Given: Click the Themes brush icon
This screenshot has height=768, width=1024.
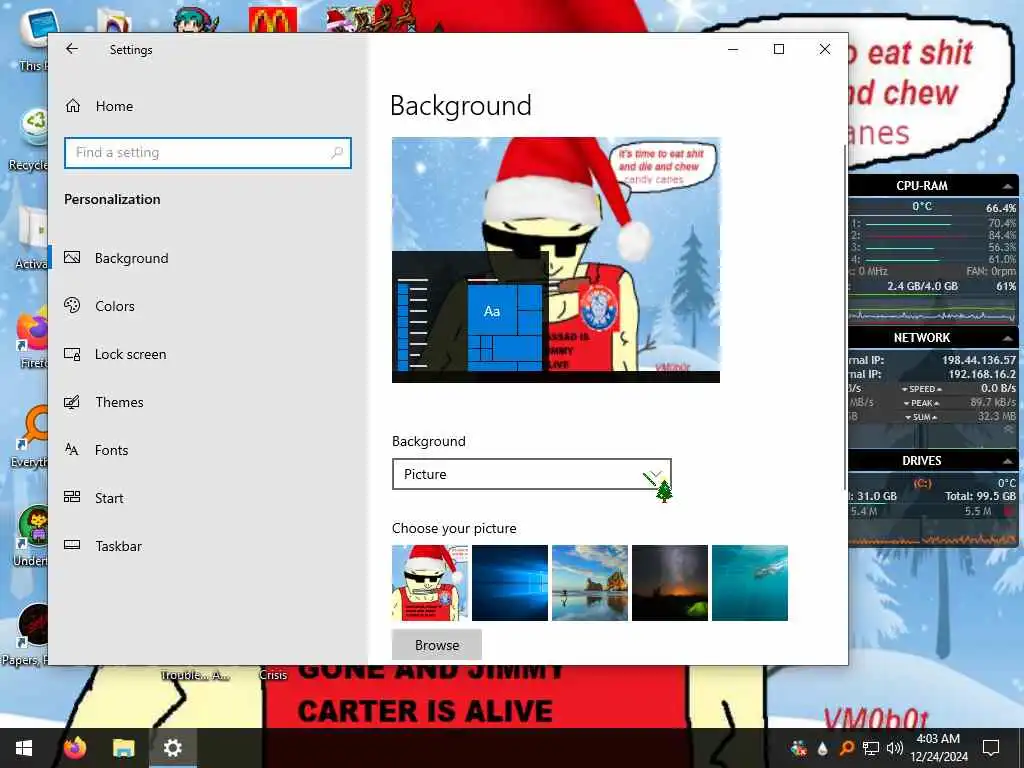Looking at the screenshot, I should coord(72,402).
